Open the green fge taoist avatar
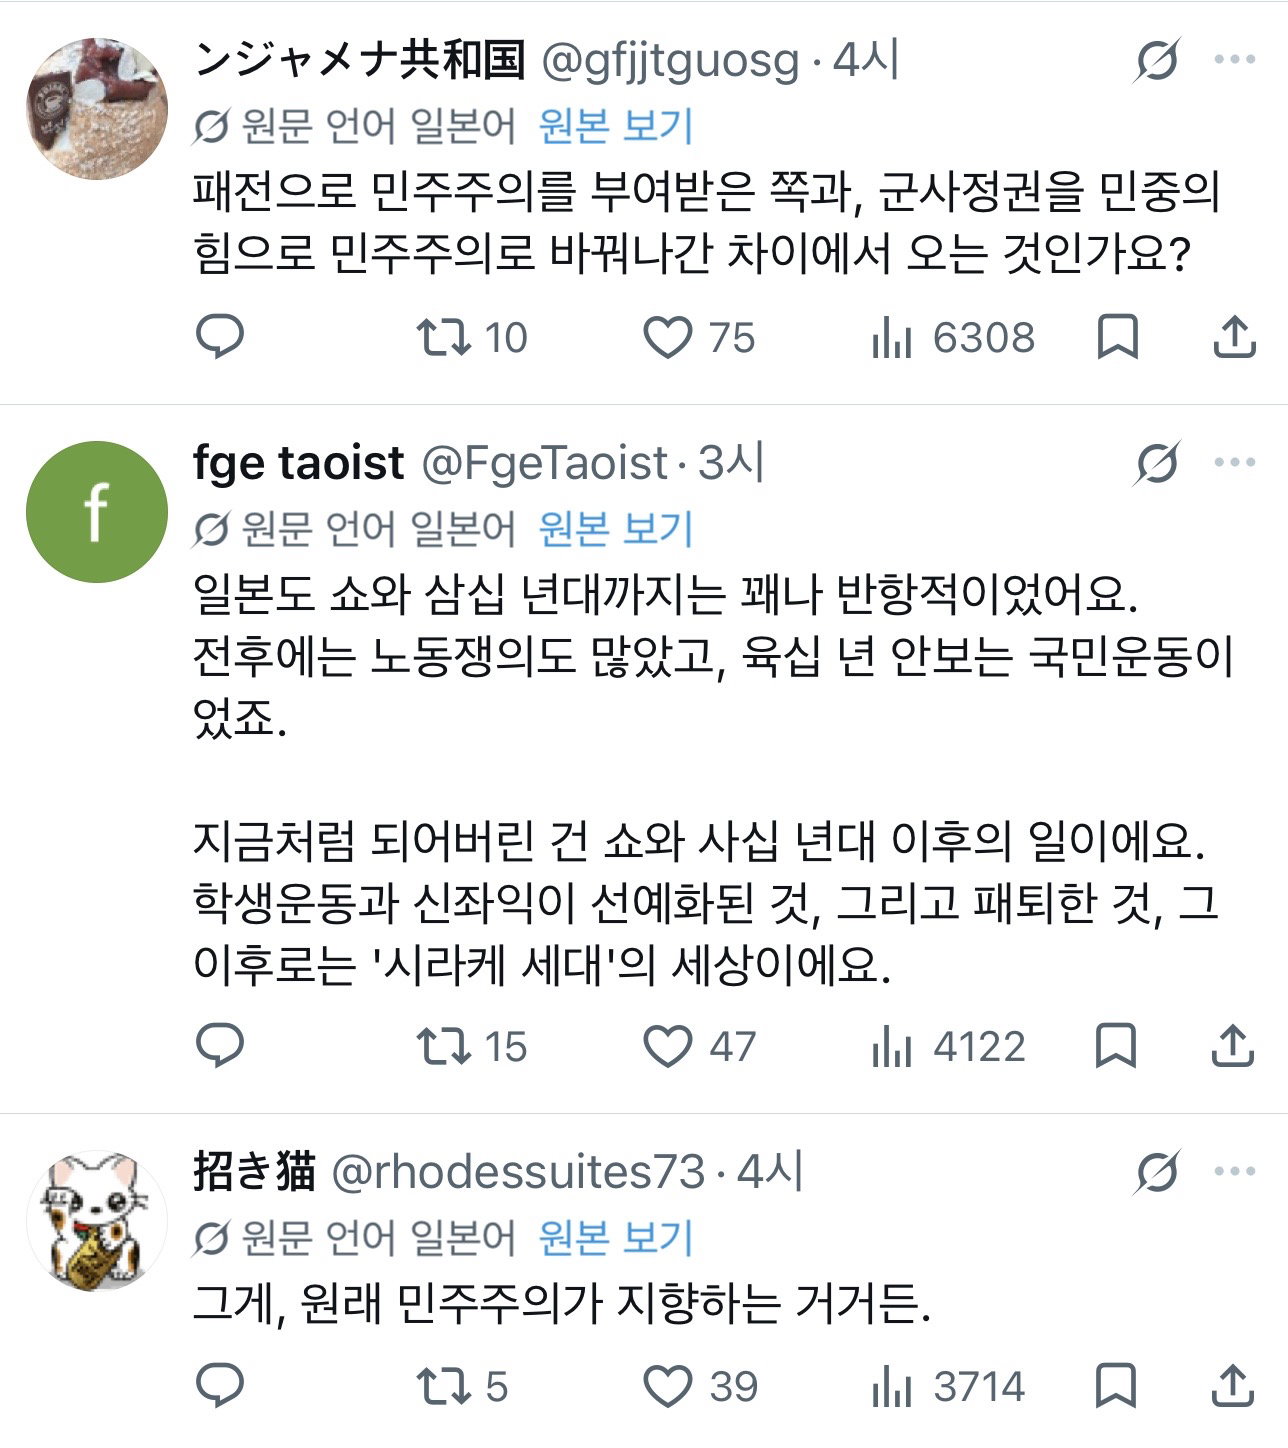Viewport: 1288px width, 1448px height. click(x=96, y=512)
